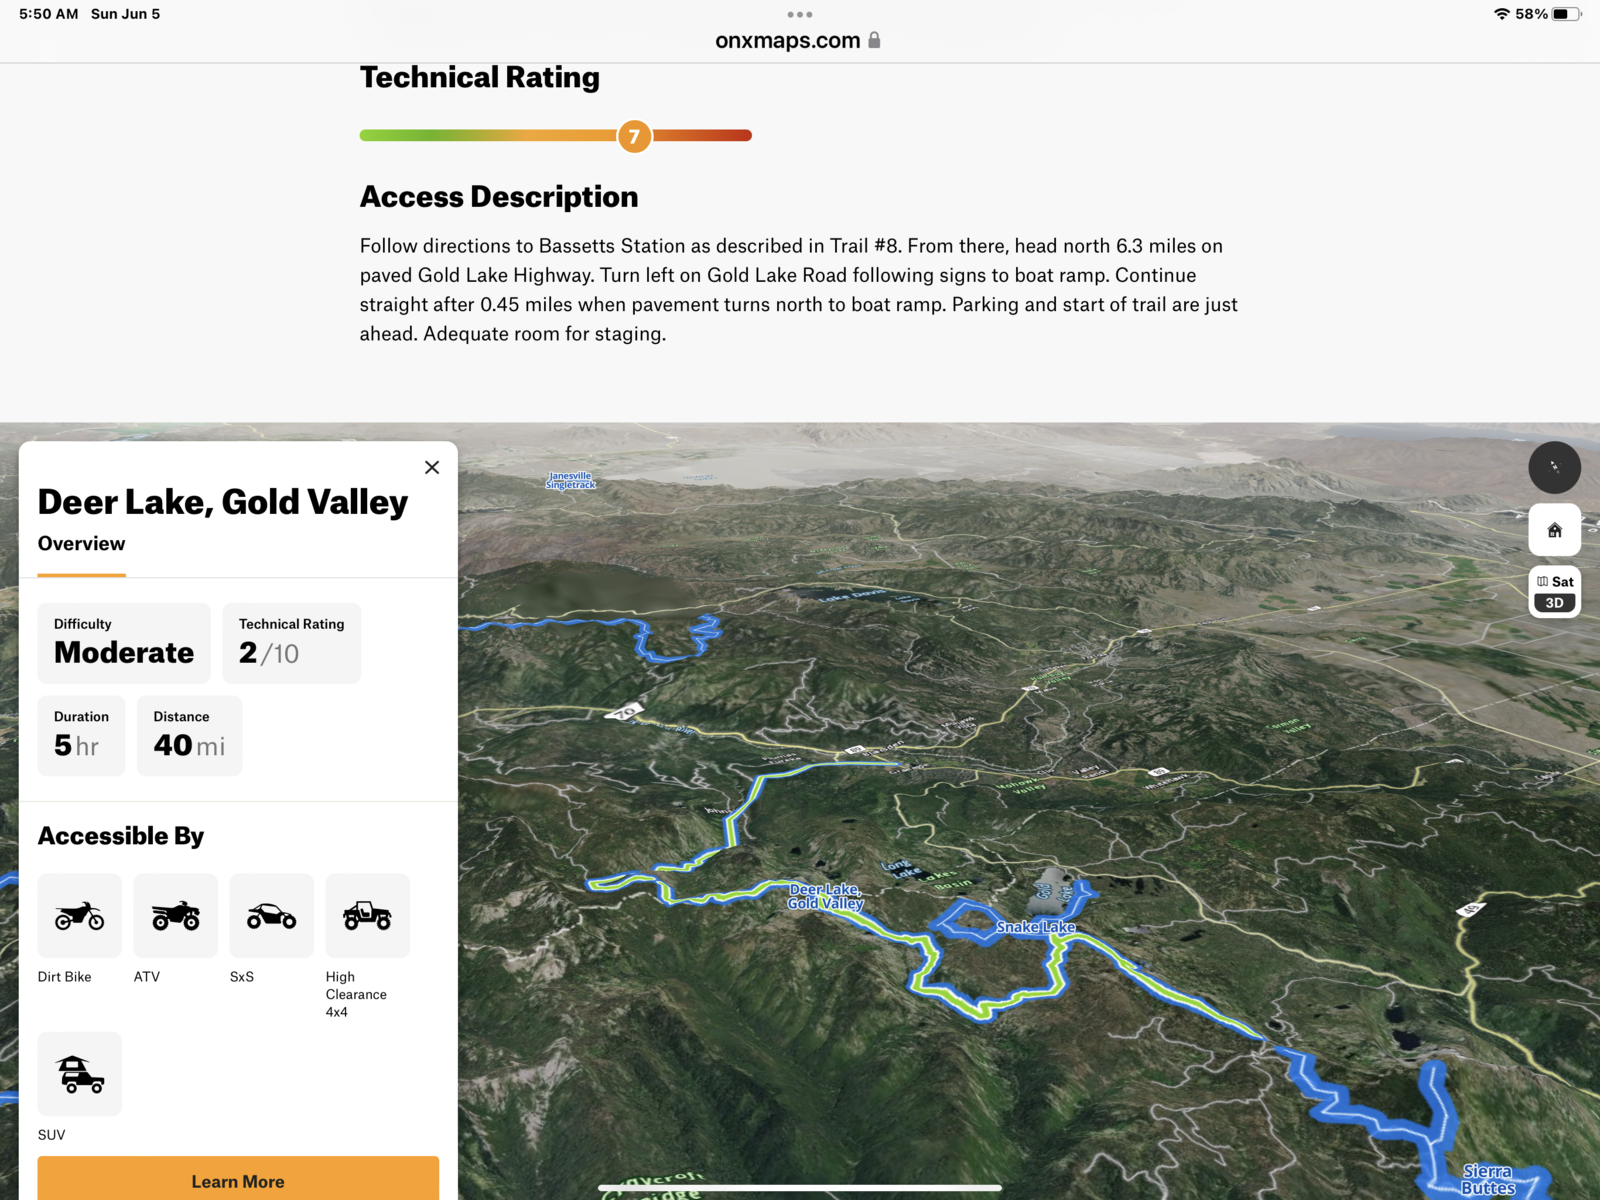
Task: Click the High Clearance 4x4 icon
Action: pos(367,916)
